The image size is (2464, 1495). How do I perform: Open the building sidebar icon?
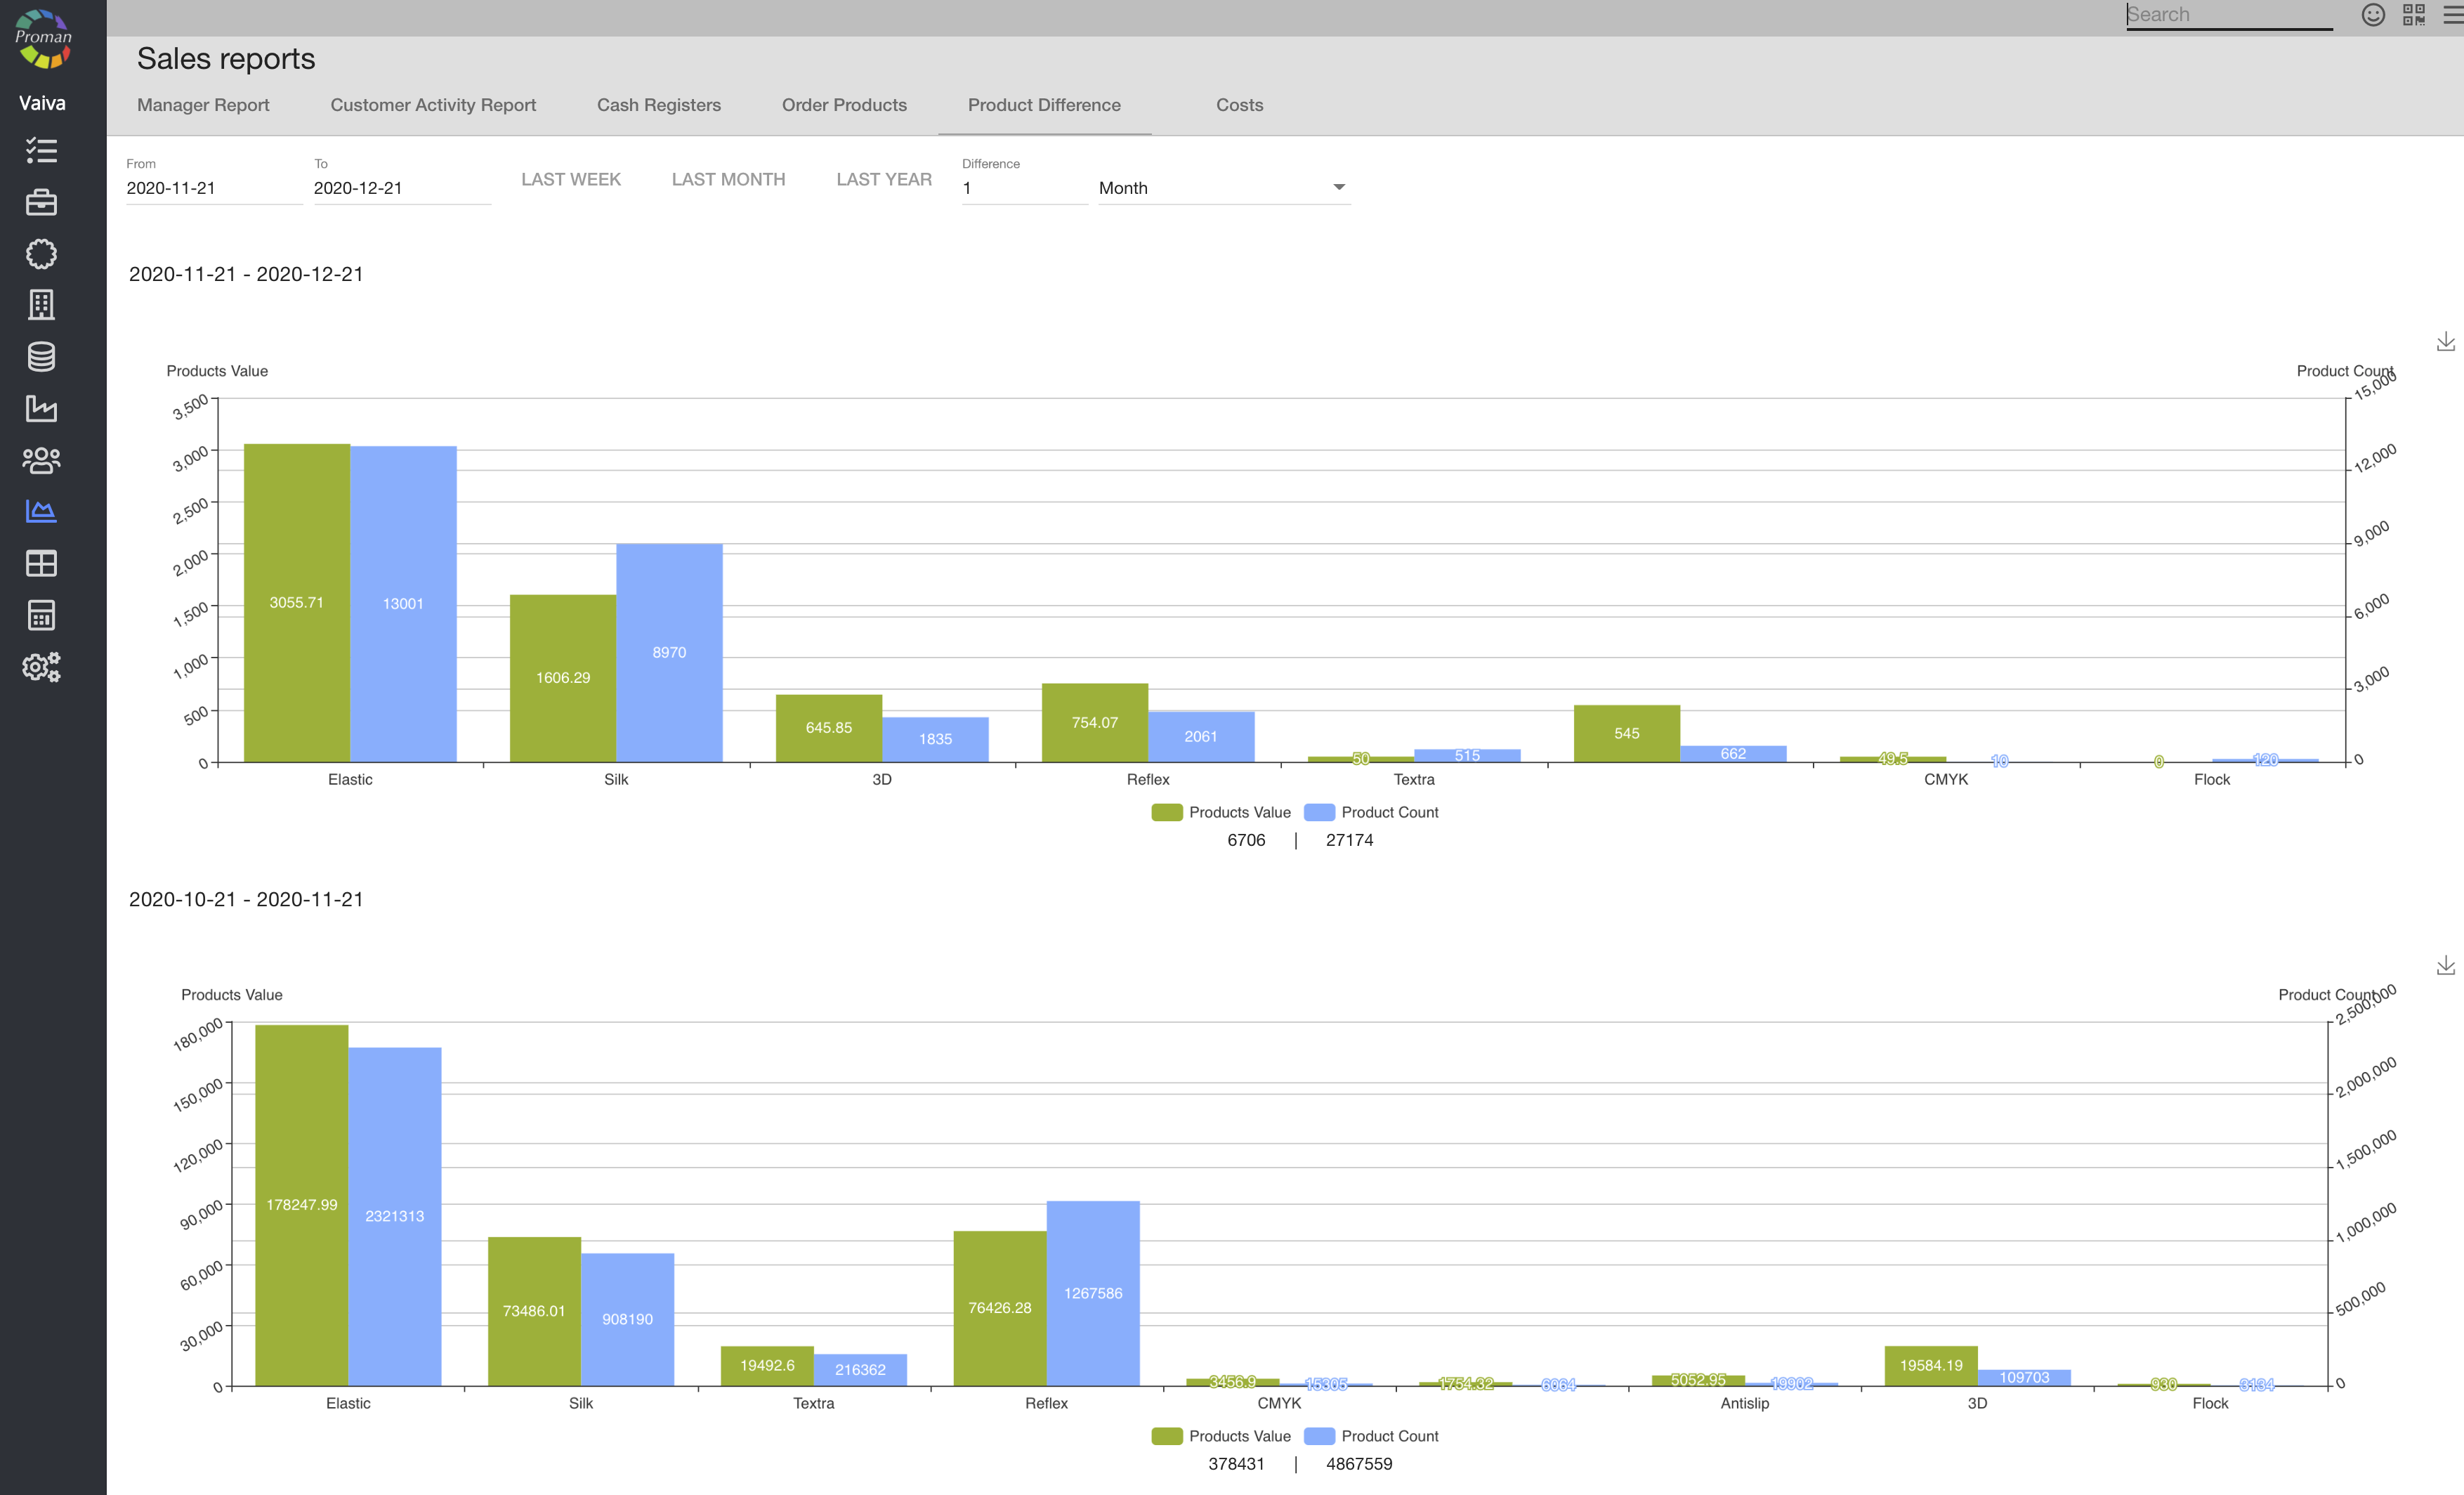[41, 305]
